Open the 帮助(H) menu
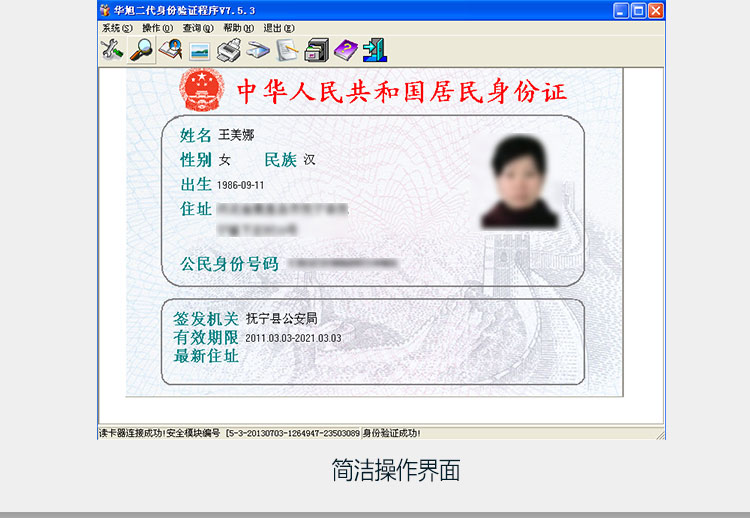This screenshot has height=518, width=750. (x=238, y=28)
